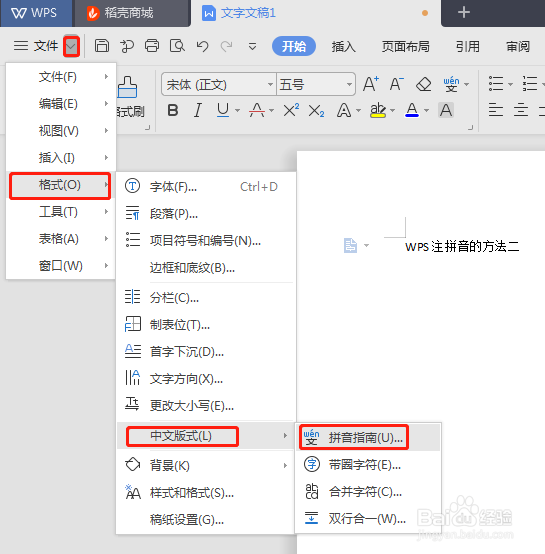545x554 pixels.
Task: Open 文件(F) submenu
Action: 61,77
